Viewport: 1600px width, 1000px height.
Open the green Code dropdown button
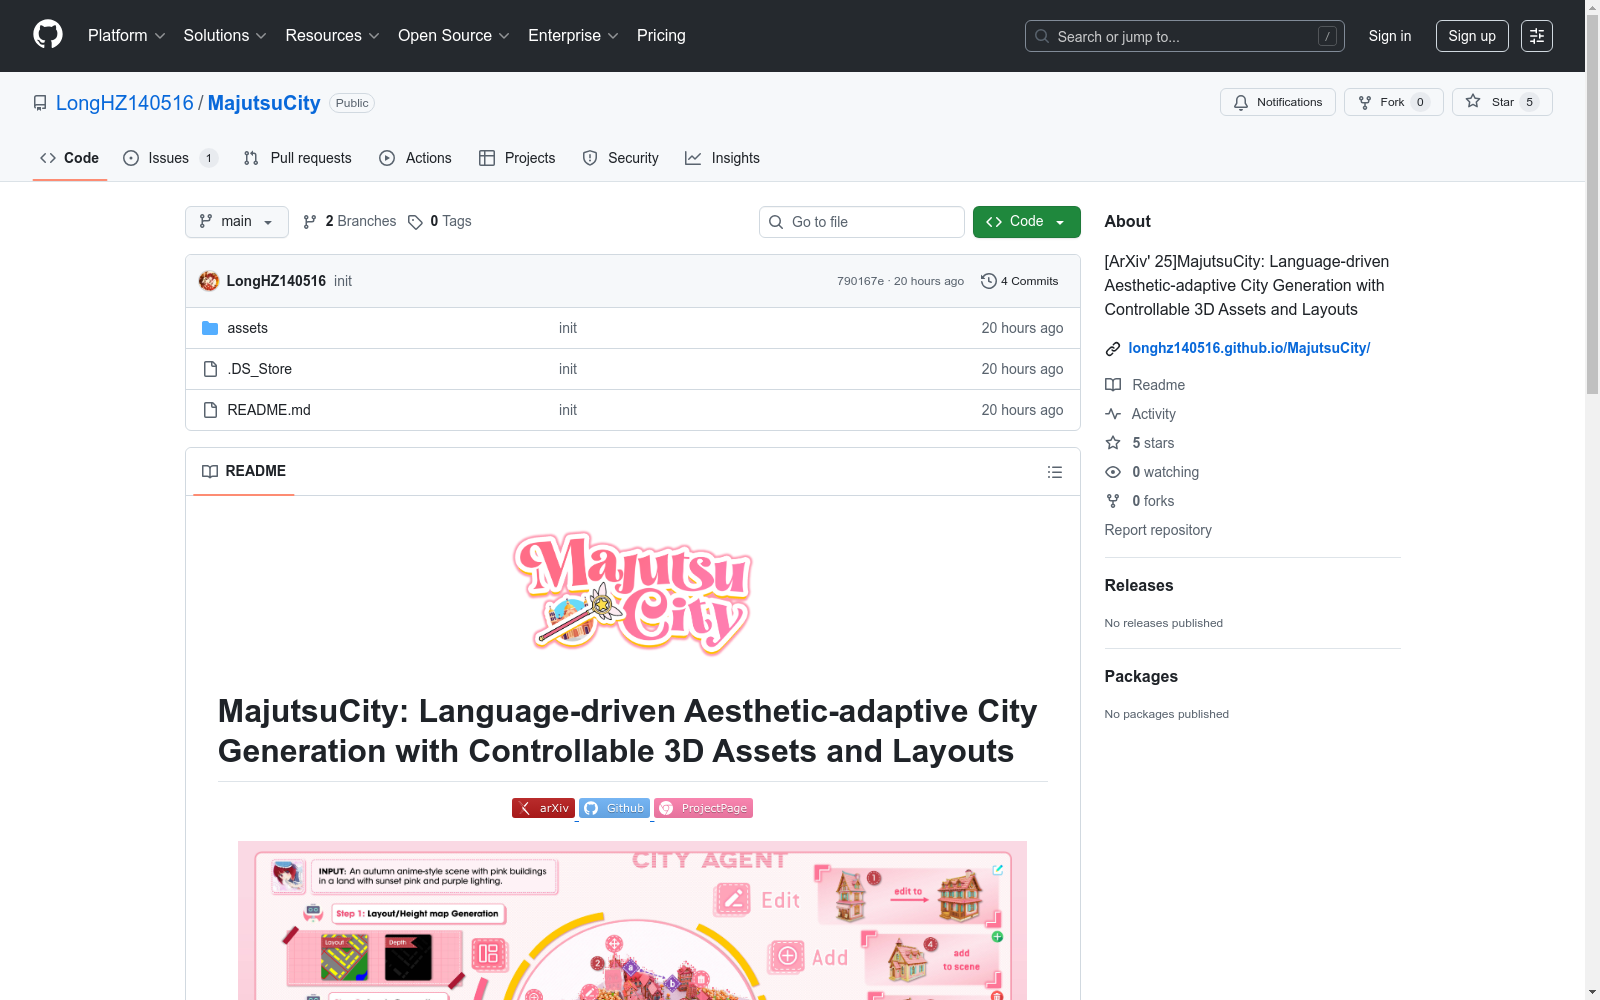[x=1027, y=222]
